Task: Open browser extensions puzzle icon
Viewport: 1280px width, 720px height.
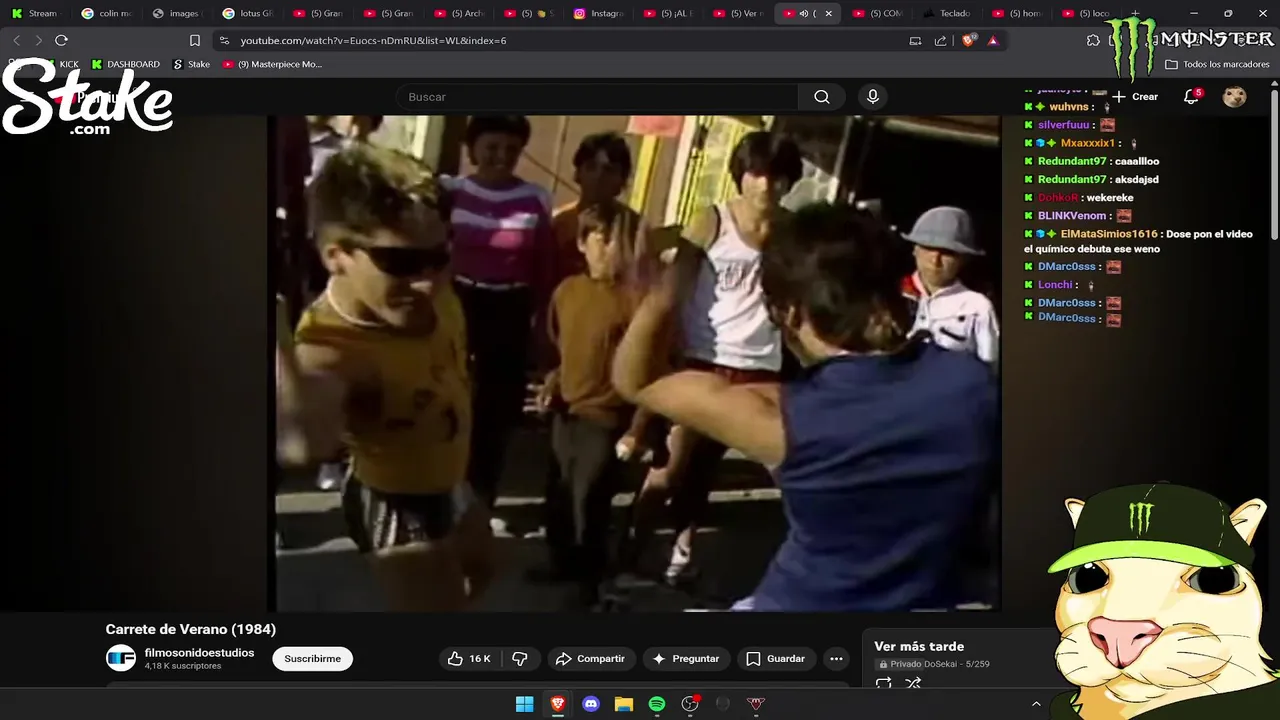Action: point(1093,40)
